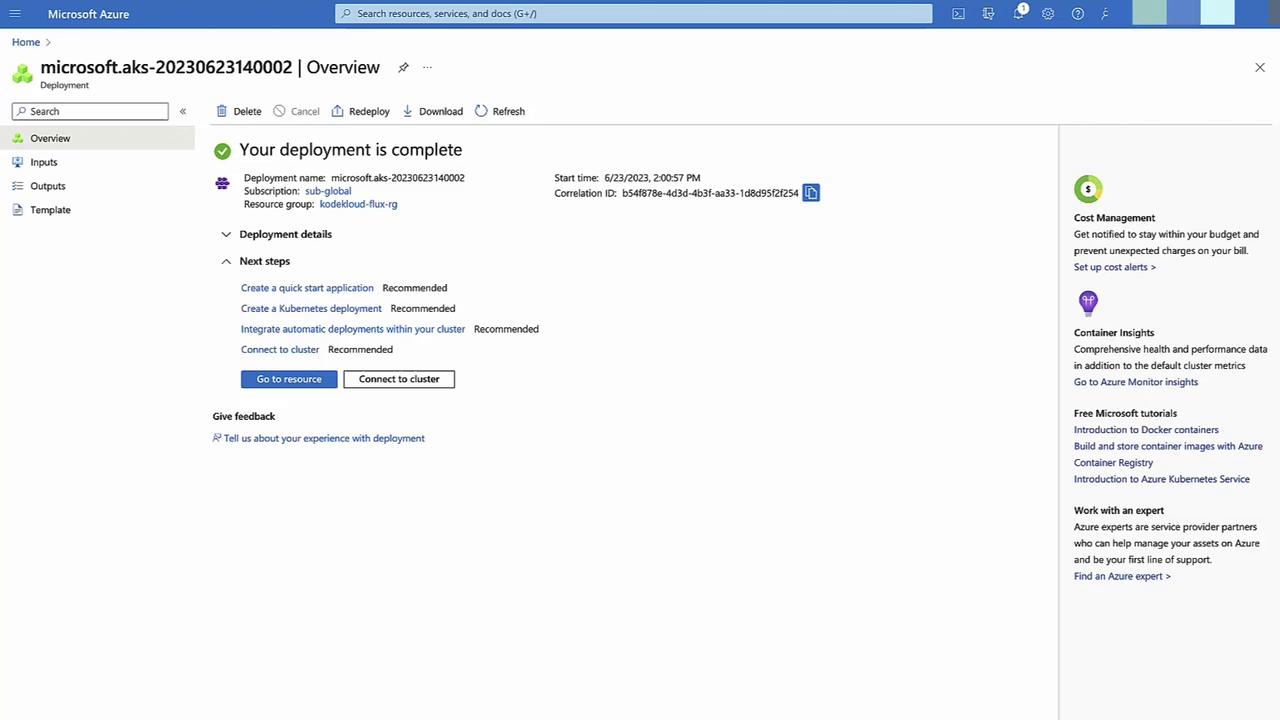Viewport: 1280px width, 720px height.
Task: Select Overview in the left menu
Action: point(97,138)
